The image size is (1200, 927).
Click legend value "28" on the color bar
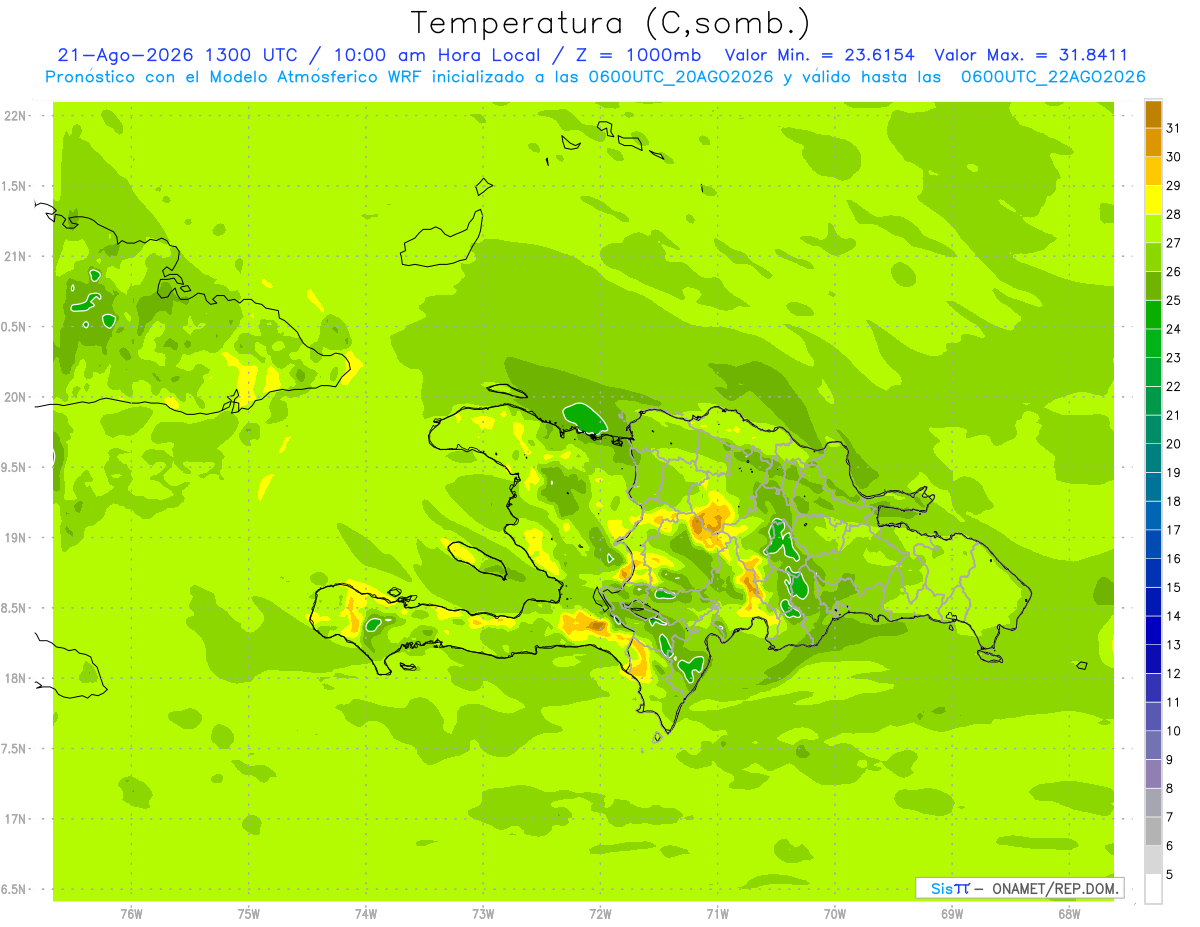[x=1173, y=214]
